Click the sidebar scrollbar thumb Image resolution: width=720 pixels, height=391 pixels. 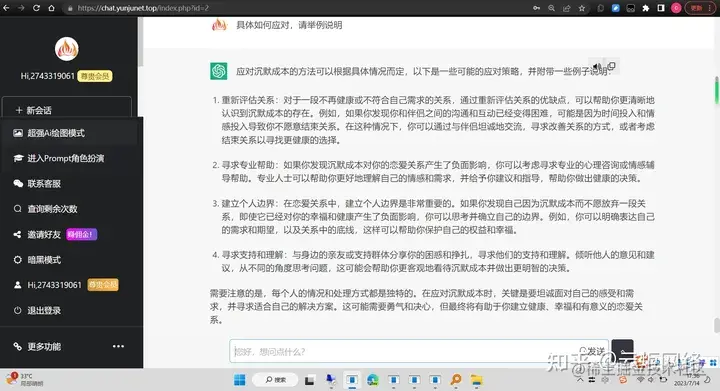point(141,41)
